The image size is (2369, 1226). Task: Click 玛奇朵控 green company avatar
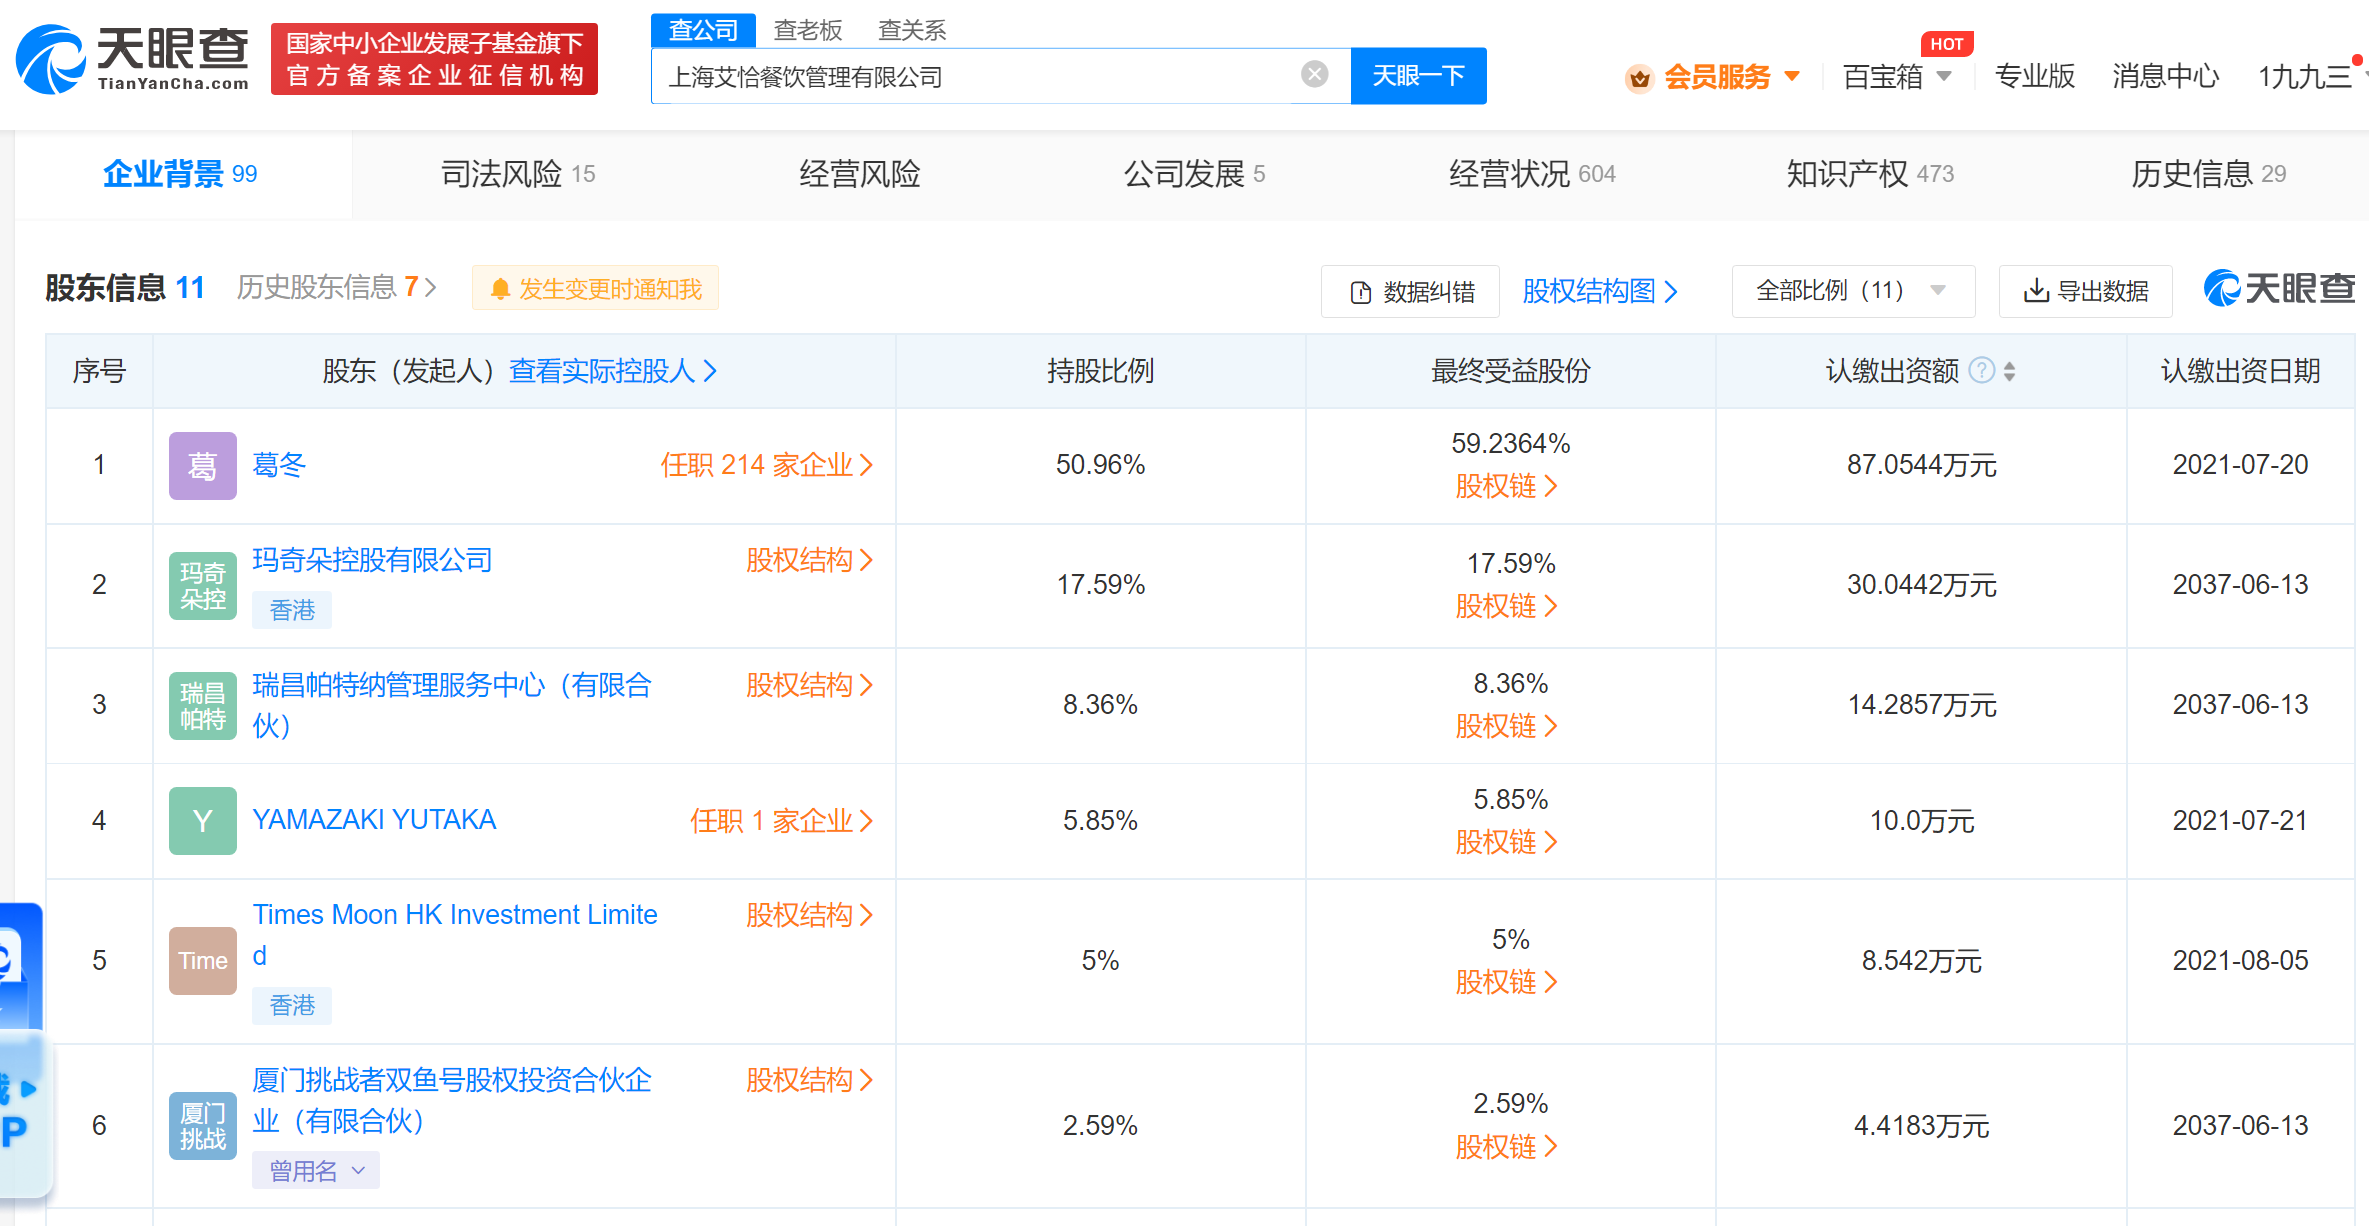coord(203,585)
